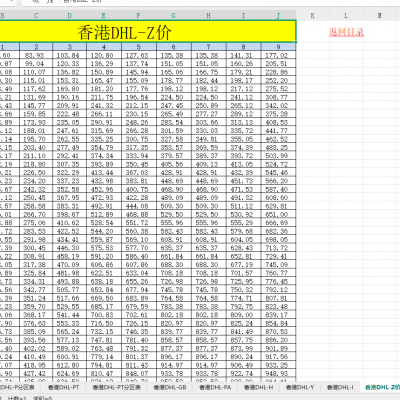The image size is (400, 400).
Task: Select the cell containing 141.31
Action: click(x=244, y=55)
